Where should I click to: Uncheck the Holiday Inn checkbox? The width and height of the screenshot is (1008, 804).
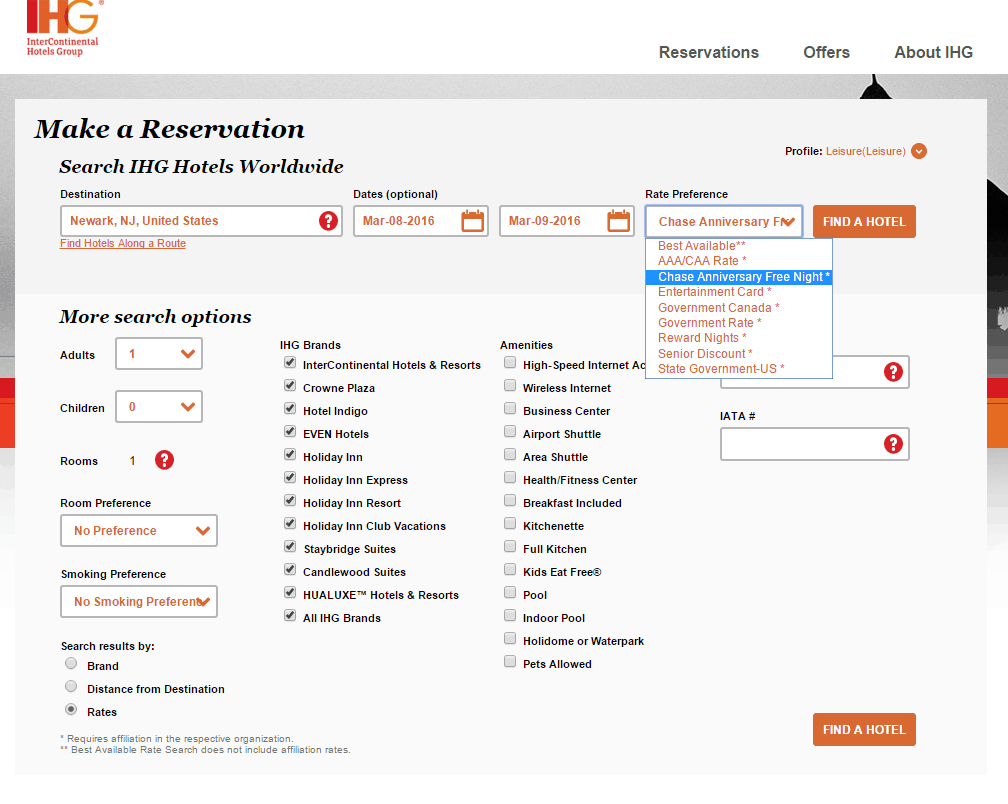point(291,455)
